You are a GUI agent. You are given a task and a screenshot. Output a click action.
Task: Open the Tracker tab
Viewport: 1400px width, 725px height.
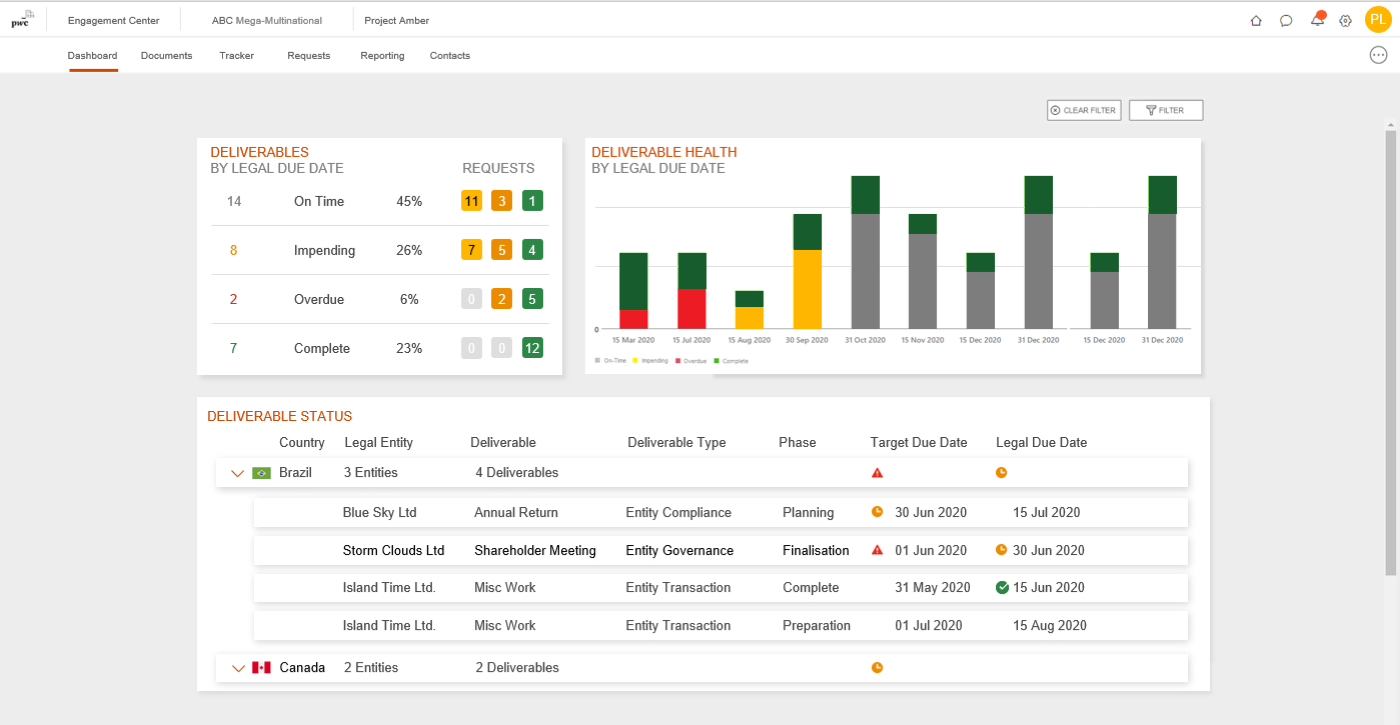(x=237, y=56)
